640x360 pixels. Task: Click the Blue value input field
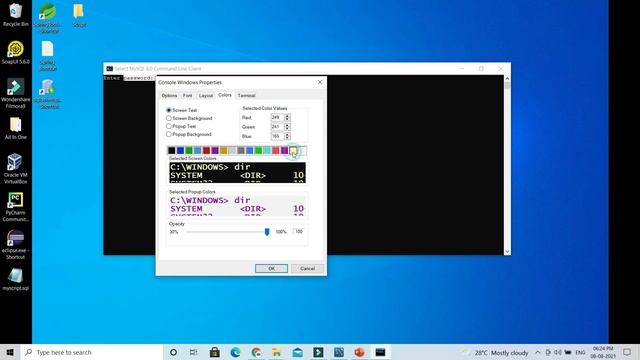(x=277, y=136)
